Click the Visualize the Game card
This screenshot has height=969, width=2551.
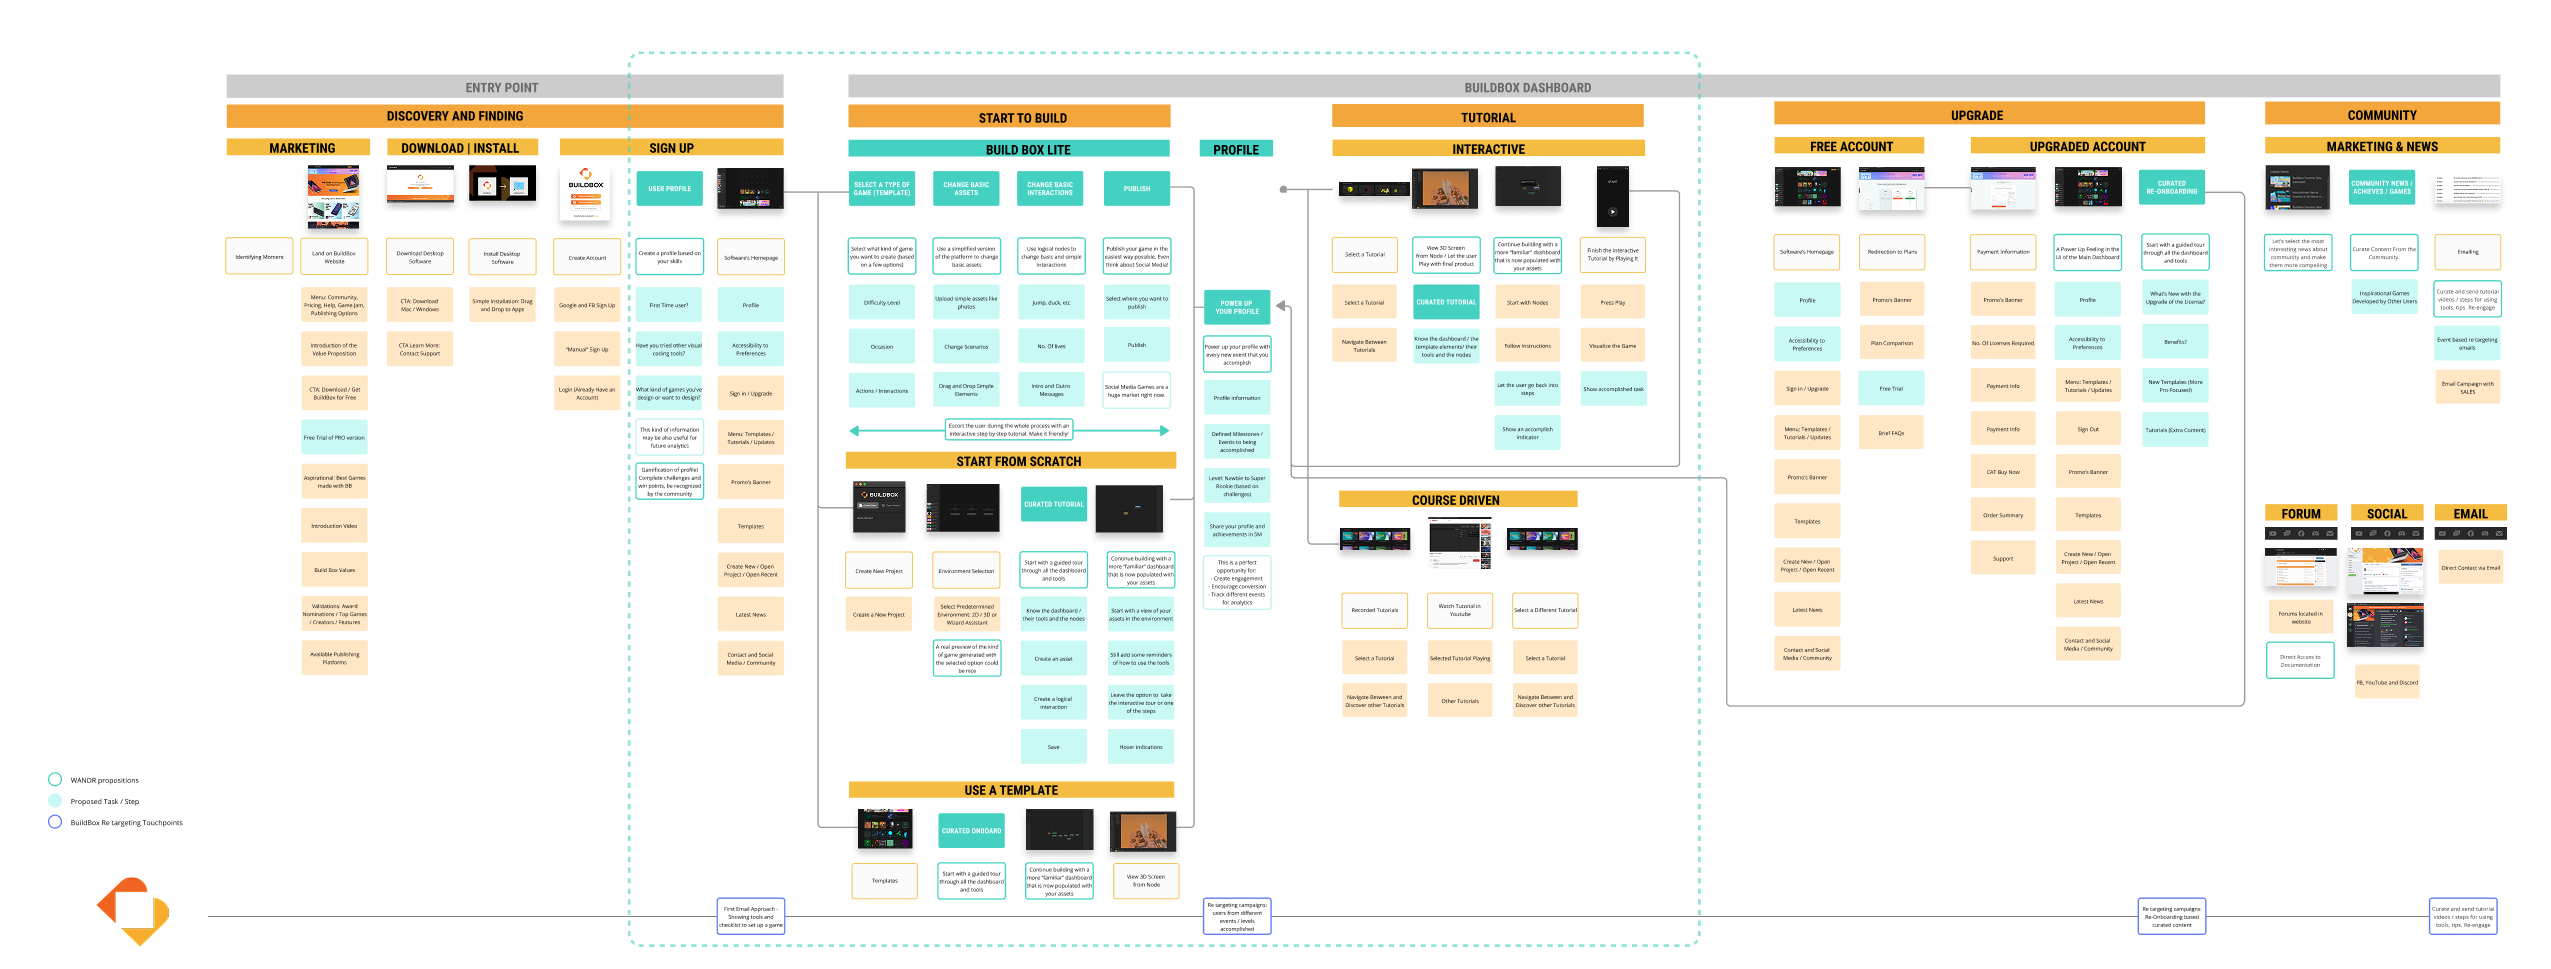coord(1612,345)
